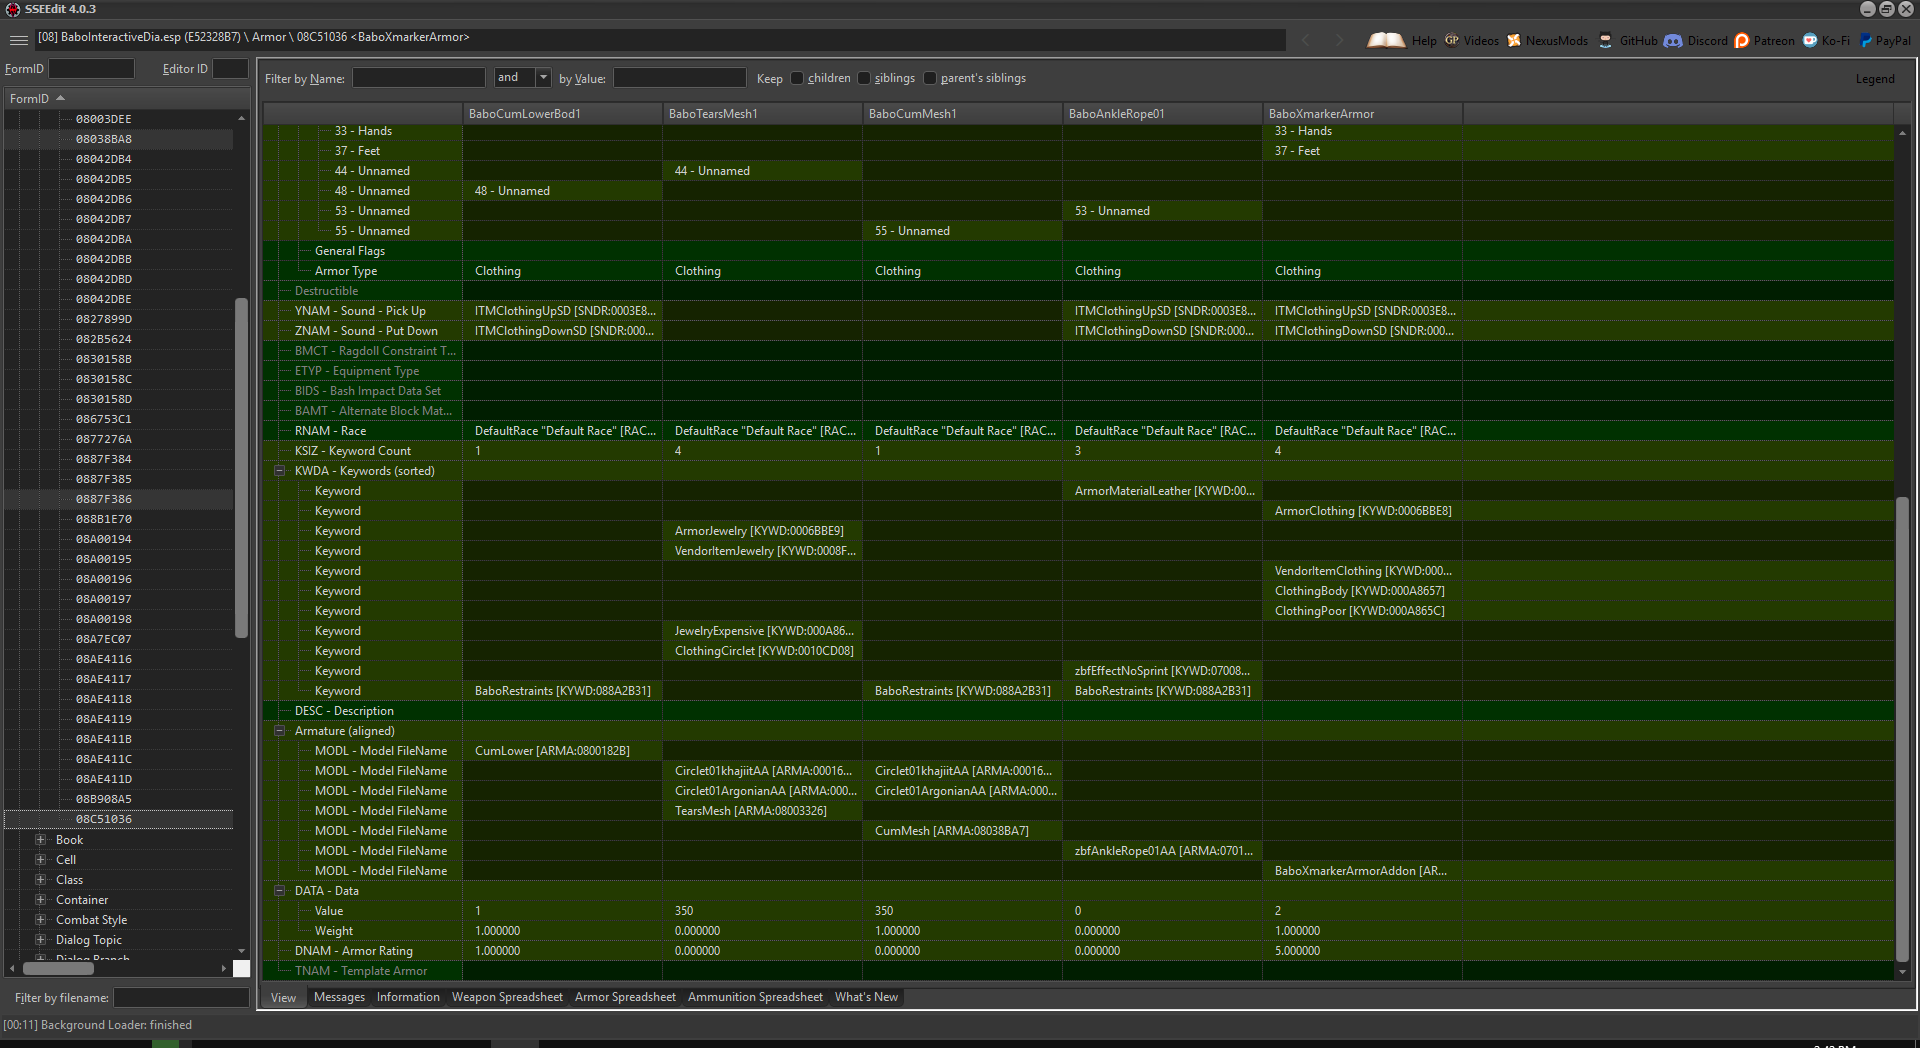Viewport: 1920px width, 1048px height.
Task: Expand the Book tree node
Action: click(x=41, y=840)
